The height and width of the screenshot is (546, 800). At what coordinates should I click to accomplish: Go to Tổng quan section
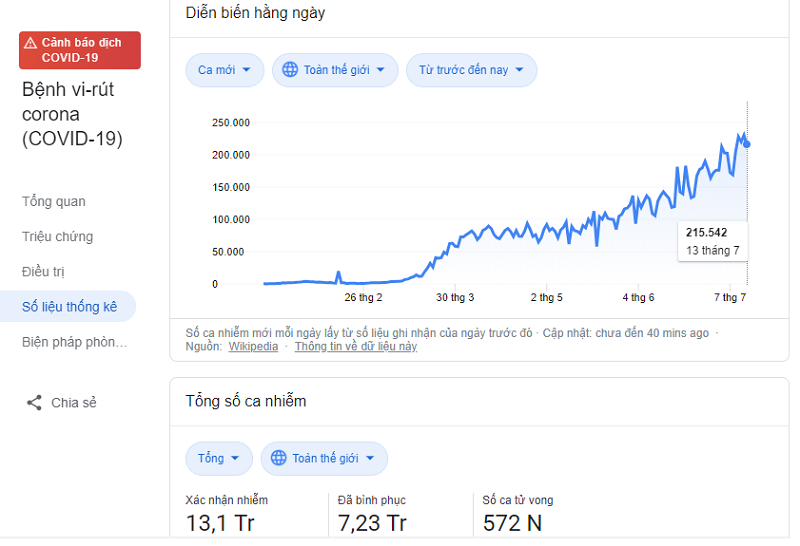(x=54, y=201)
